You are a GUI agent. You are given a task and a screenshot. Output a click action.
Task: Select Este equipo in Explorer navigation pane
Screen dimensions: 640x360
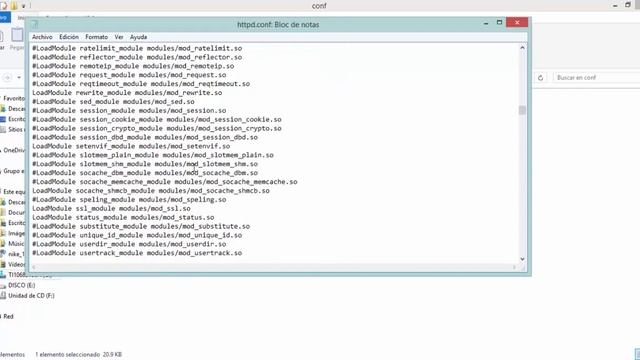click(x=14, y=191)
